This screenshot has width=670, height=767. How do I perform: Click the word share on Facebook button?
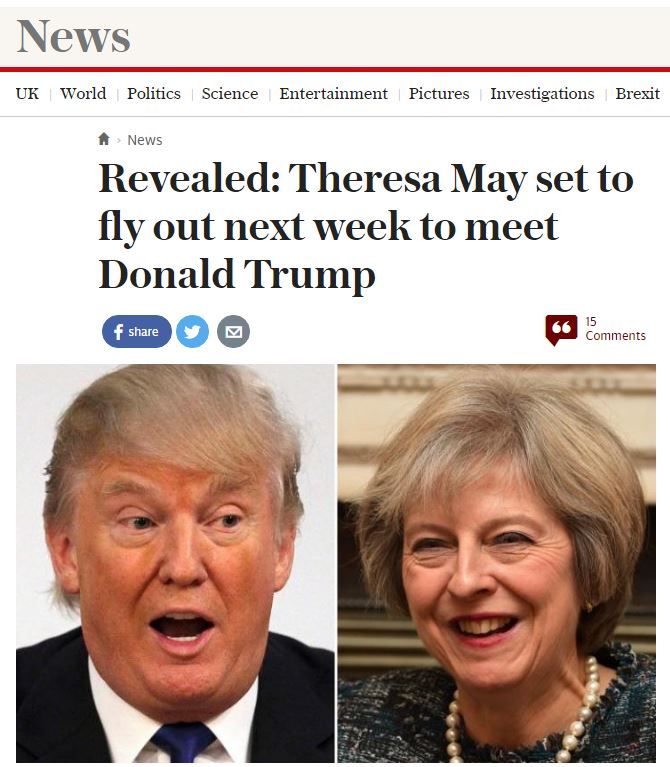(143, 332)
